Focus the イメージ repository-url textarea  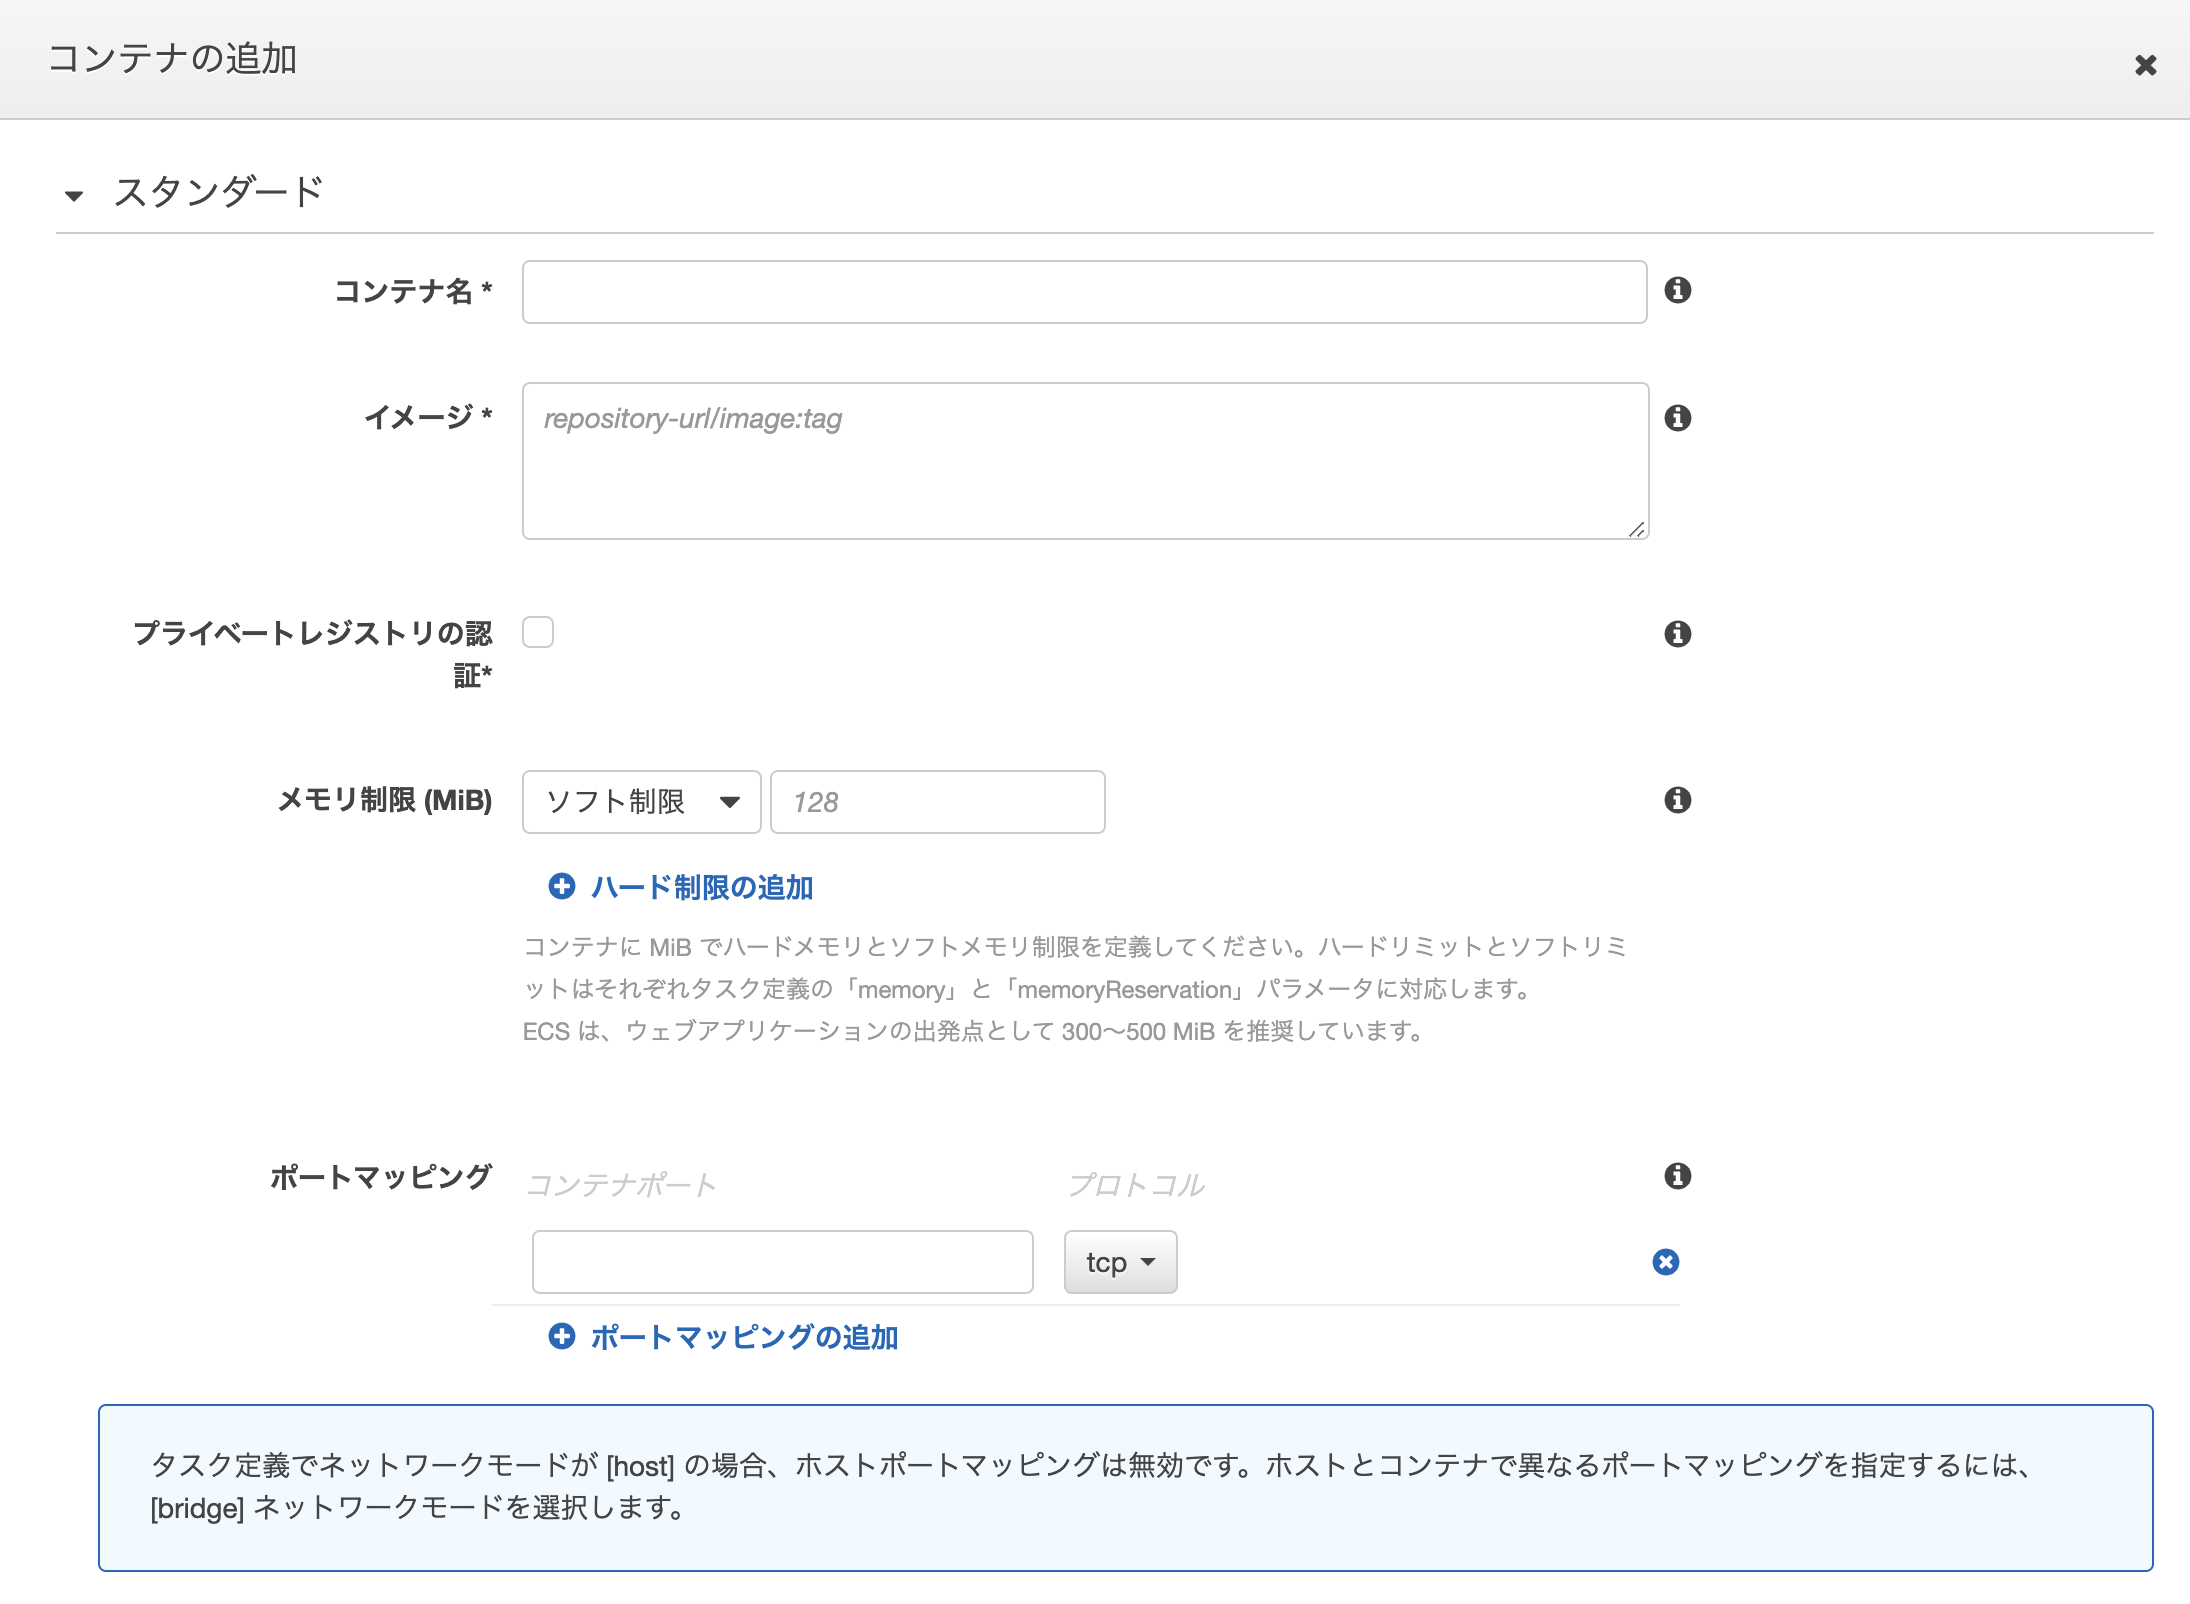(1085, 461)
